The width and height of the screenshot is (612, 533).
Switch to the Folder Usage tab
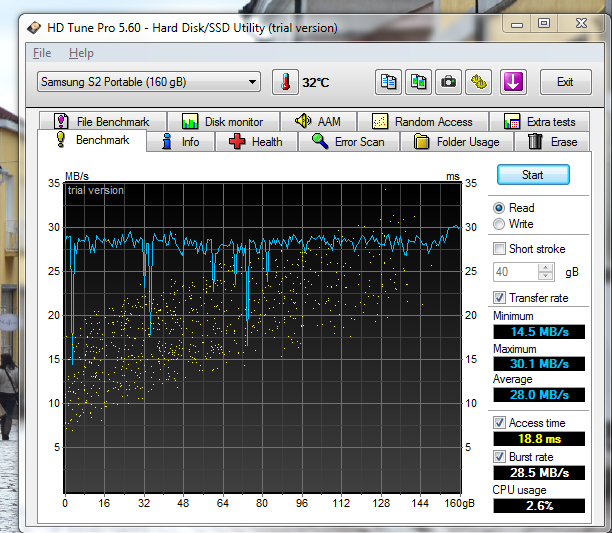coord(457,142)
